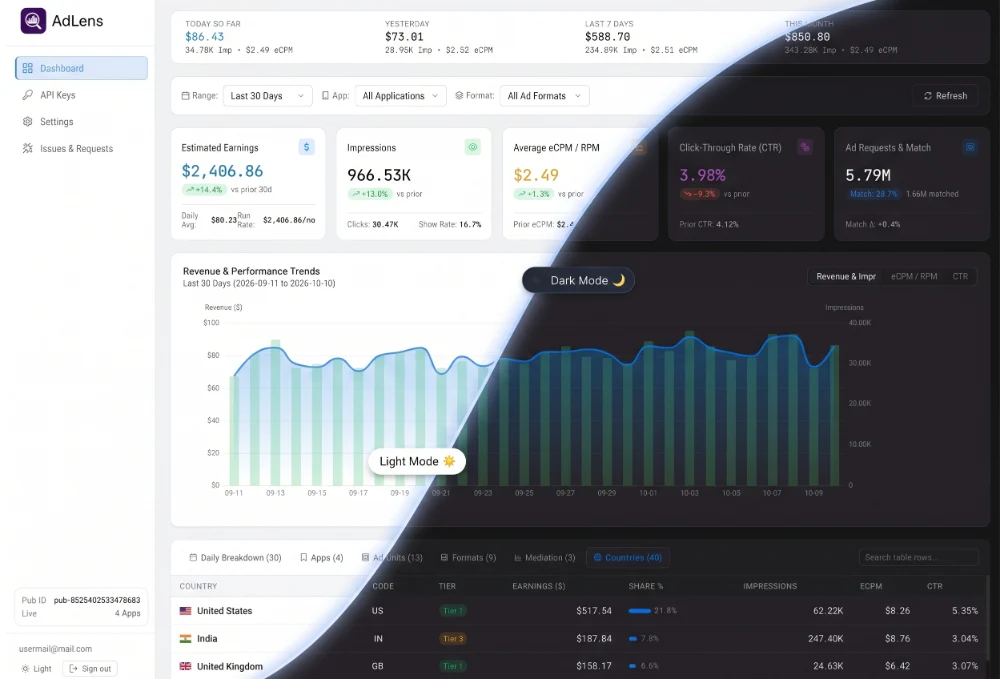Click the Settings gear icon

(27, 122)
